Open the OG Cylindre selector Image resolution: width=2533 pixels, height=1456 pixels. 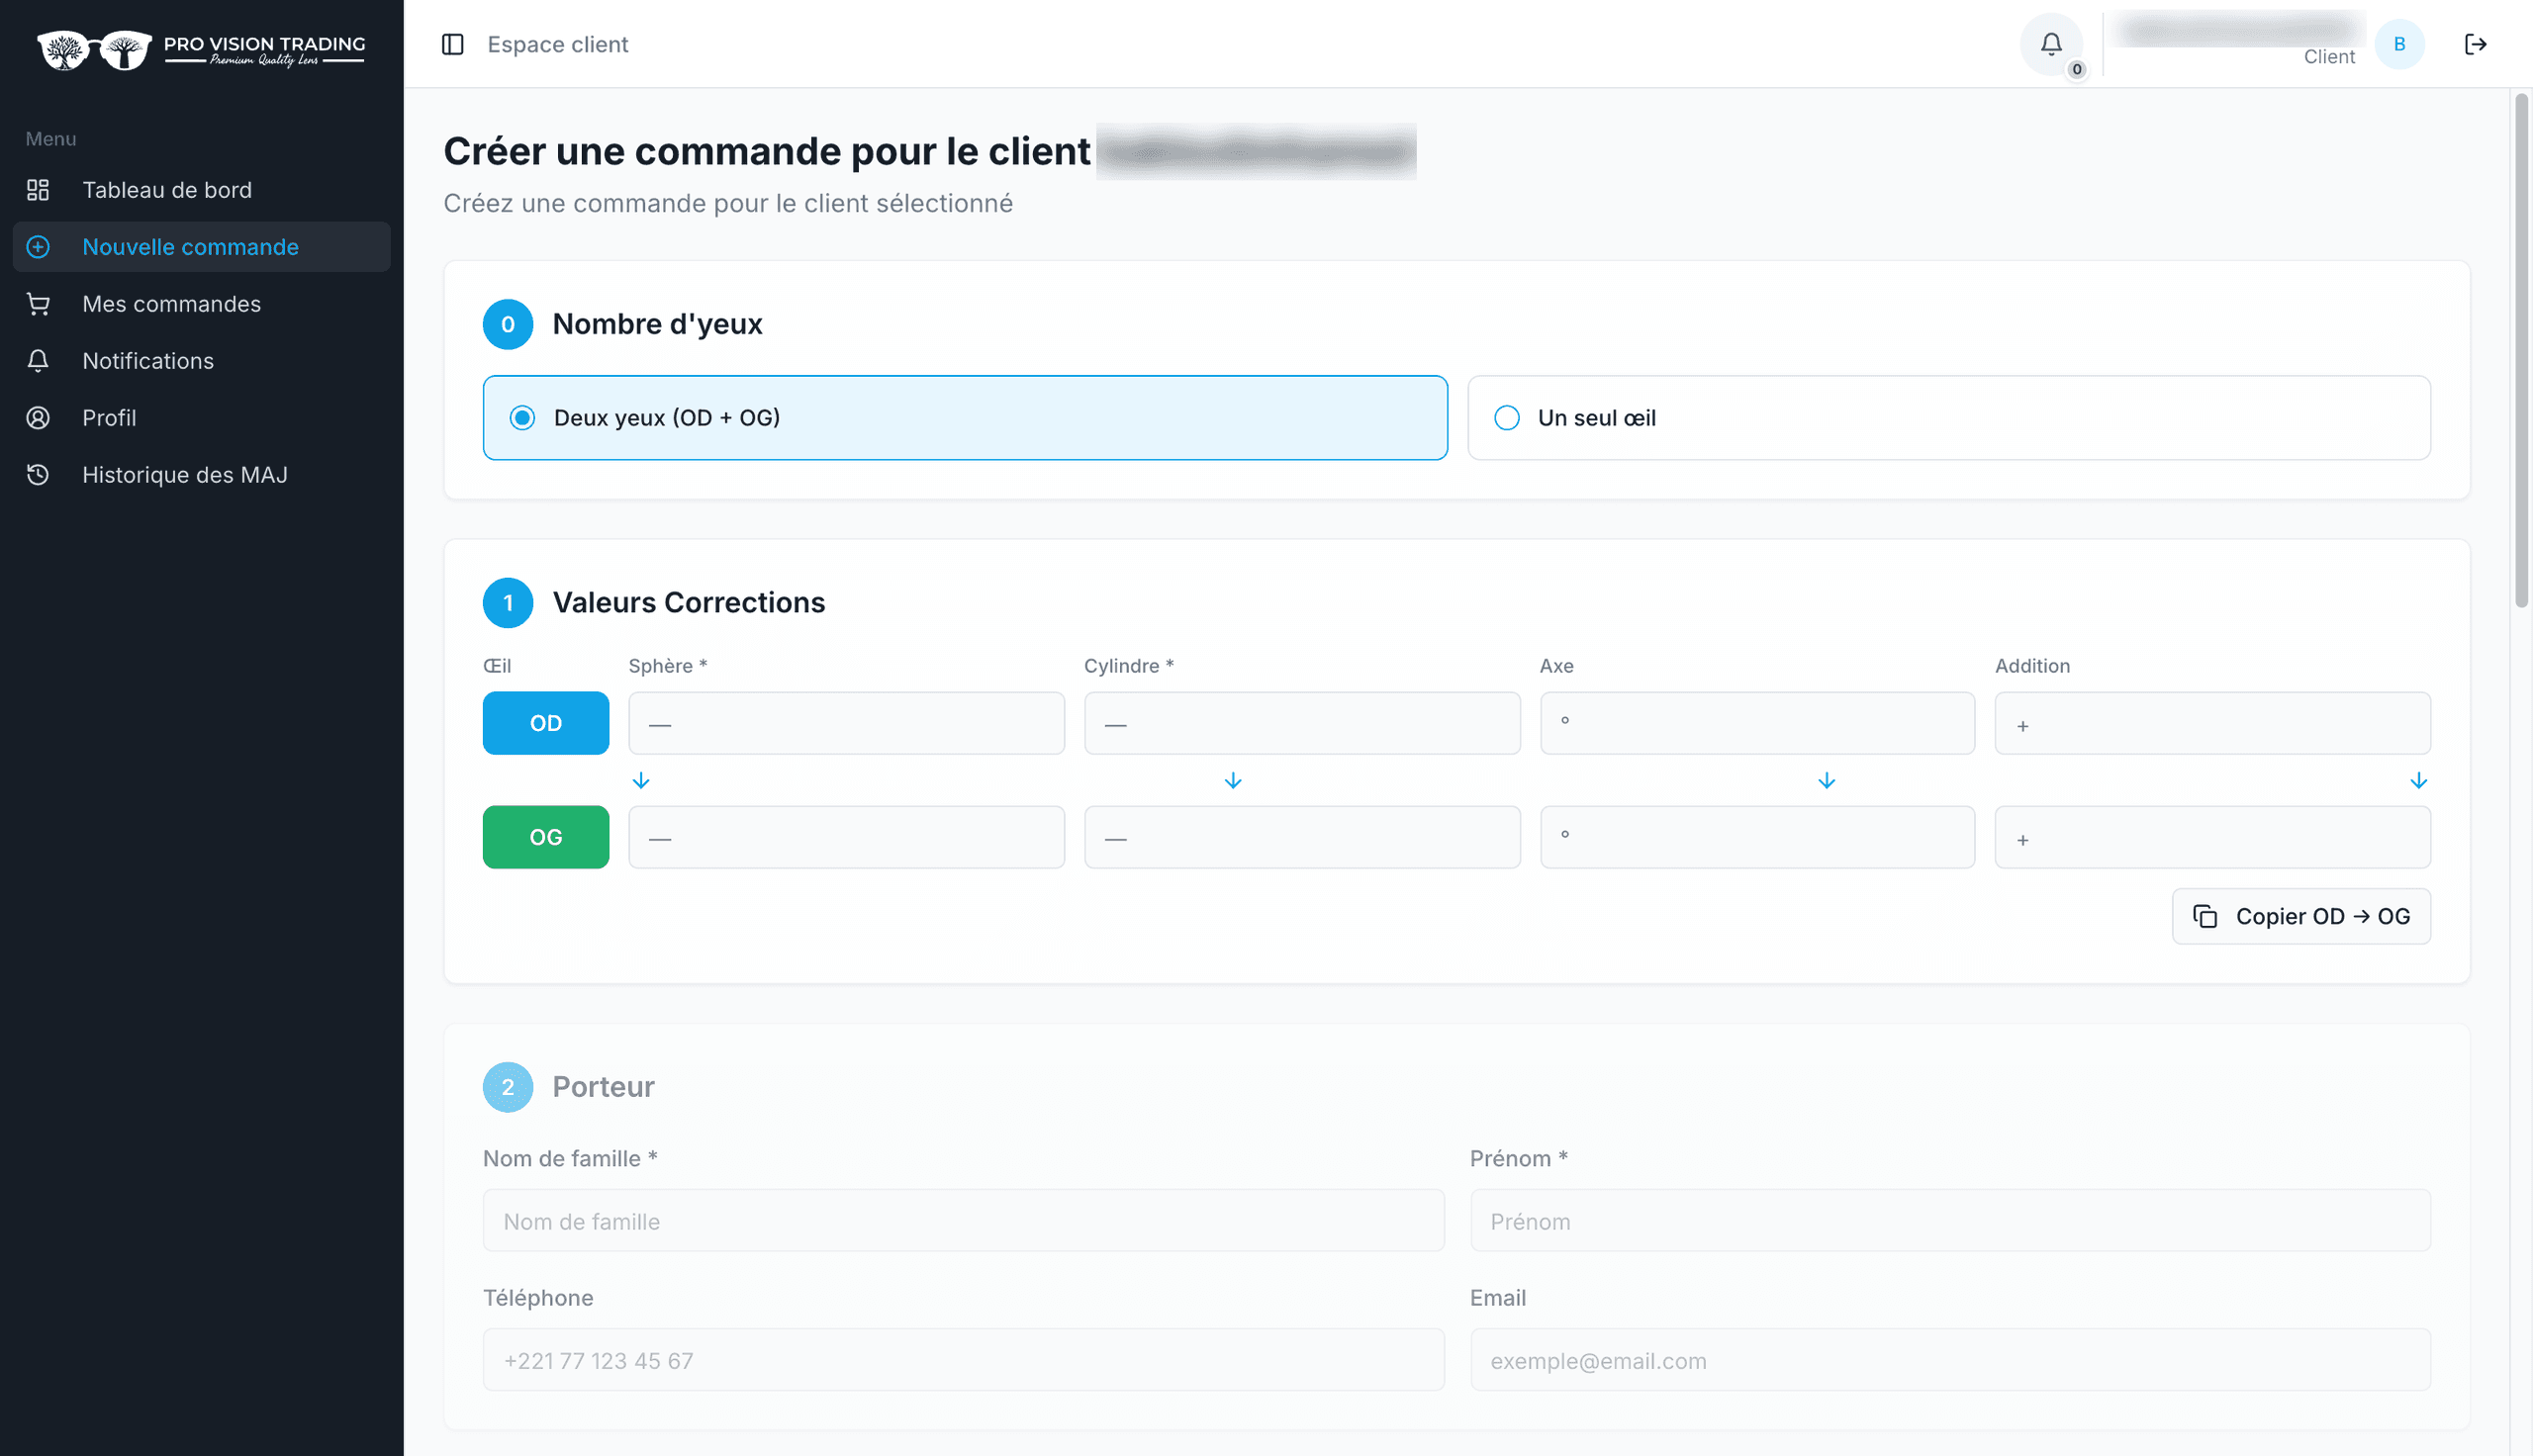1302,837
